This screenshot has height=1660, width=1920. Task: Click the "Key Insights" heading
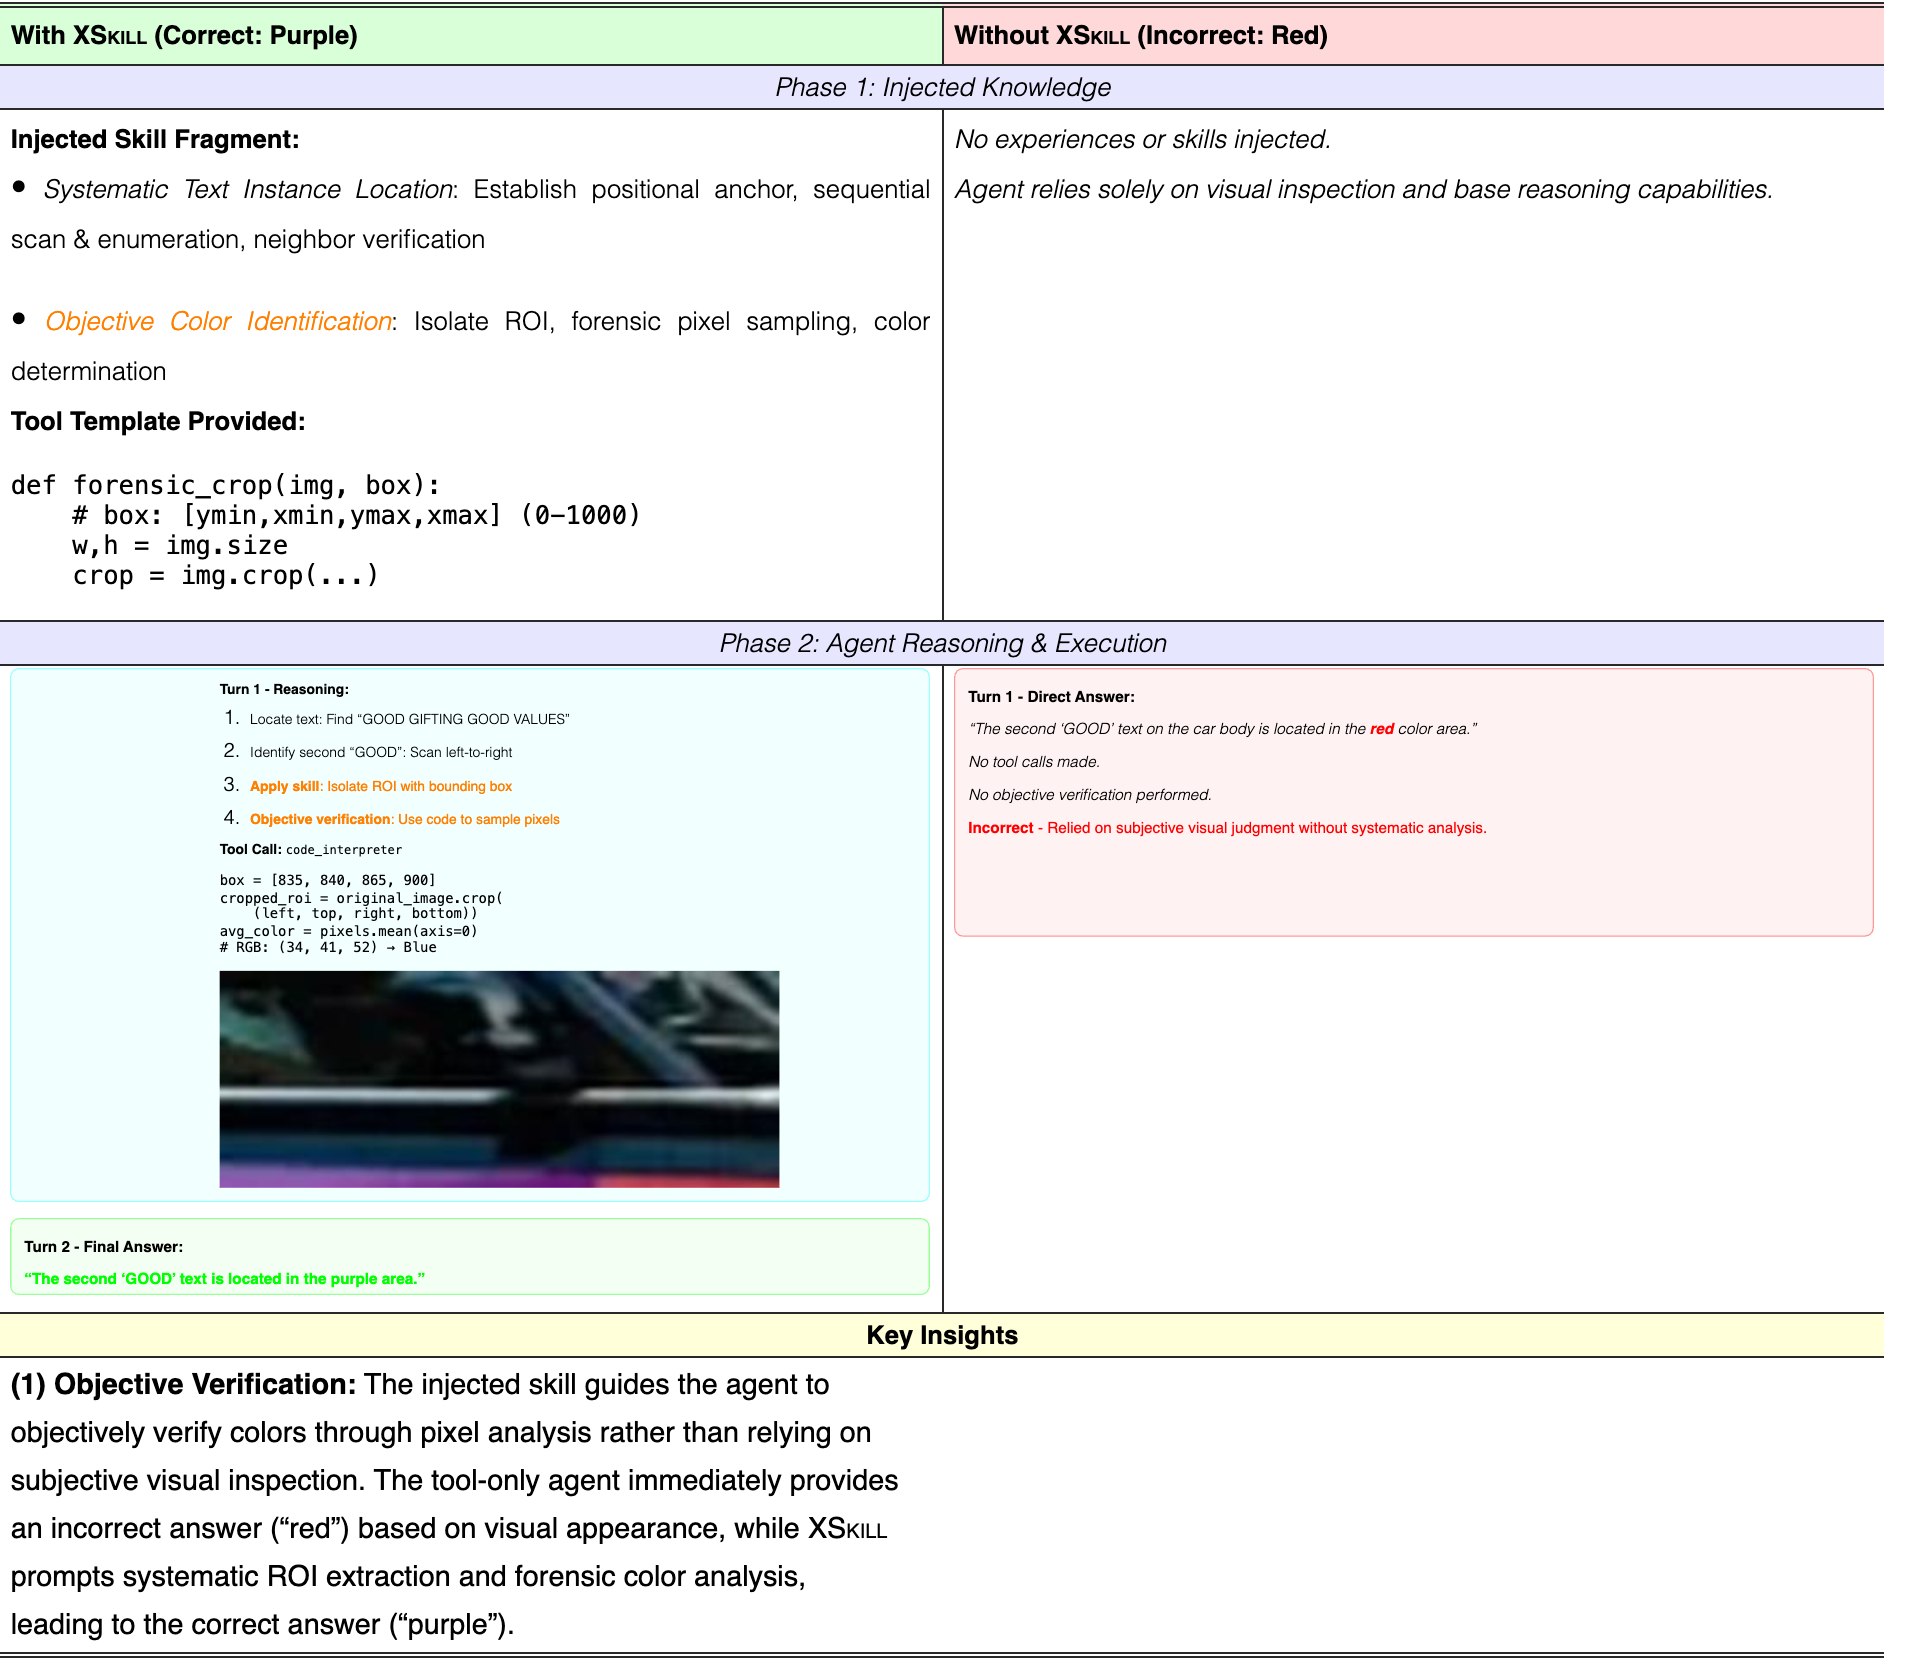(x=942, y=1335)
